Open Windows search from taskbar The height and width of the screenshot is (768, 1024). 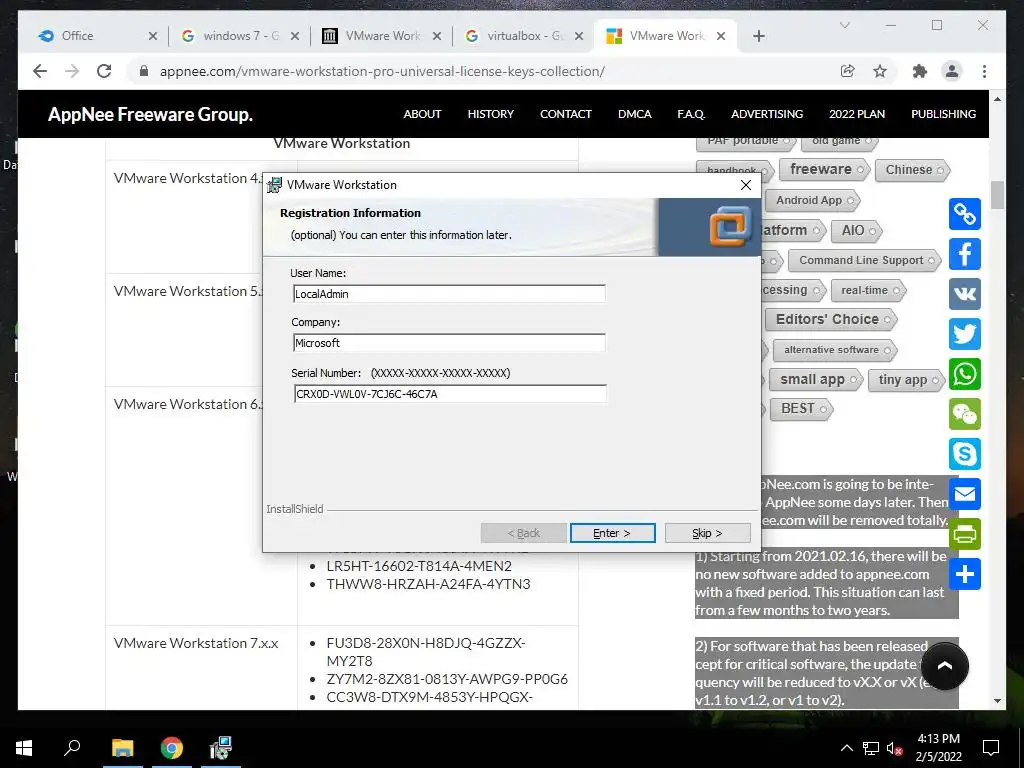coord(72,748)
